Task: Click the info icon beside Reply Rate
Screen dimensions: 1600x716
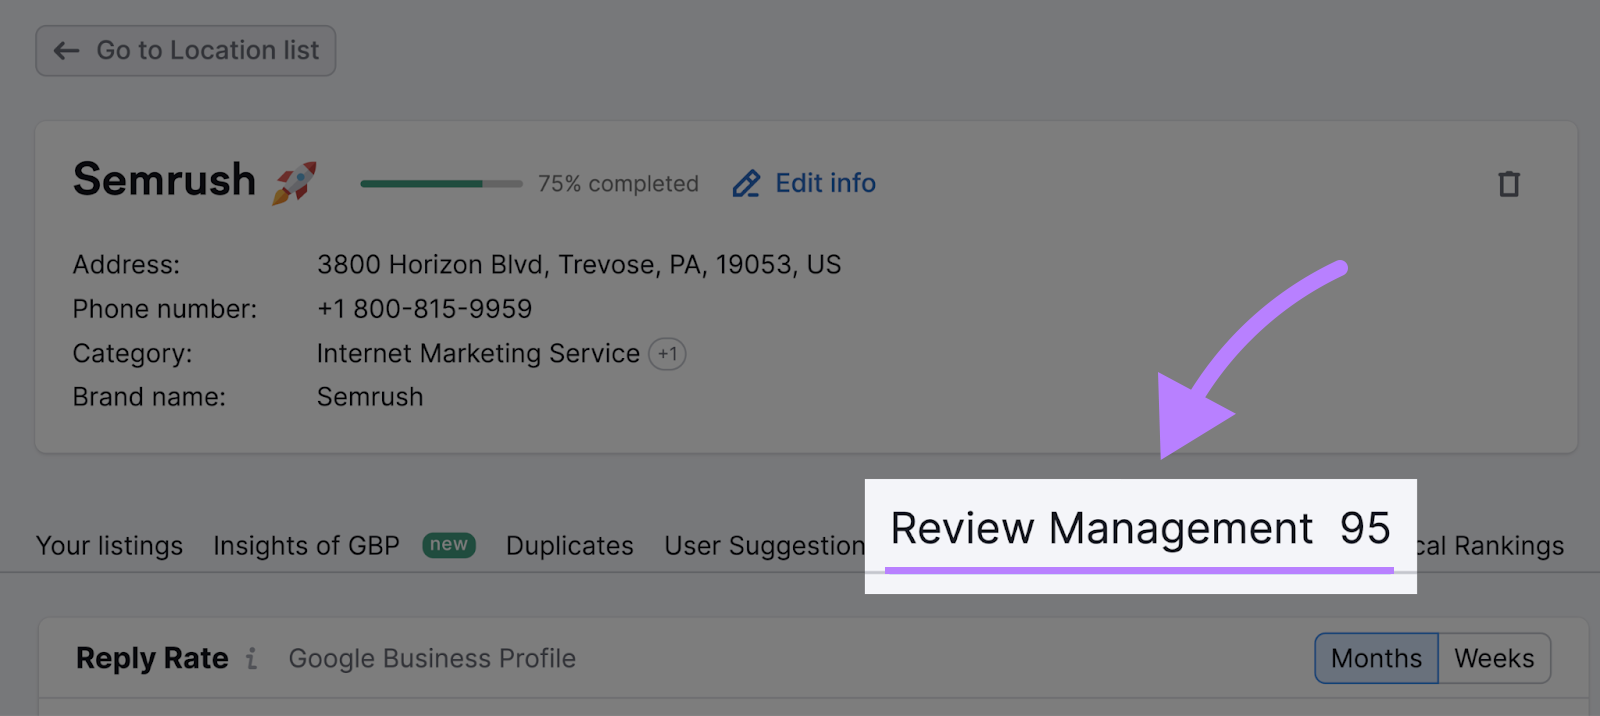Action: (252, 659)
